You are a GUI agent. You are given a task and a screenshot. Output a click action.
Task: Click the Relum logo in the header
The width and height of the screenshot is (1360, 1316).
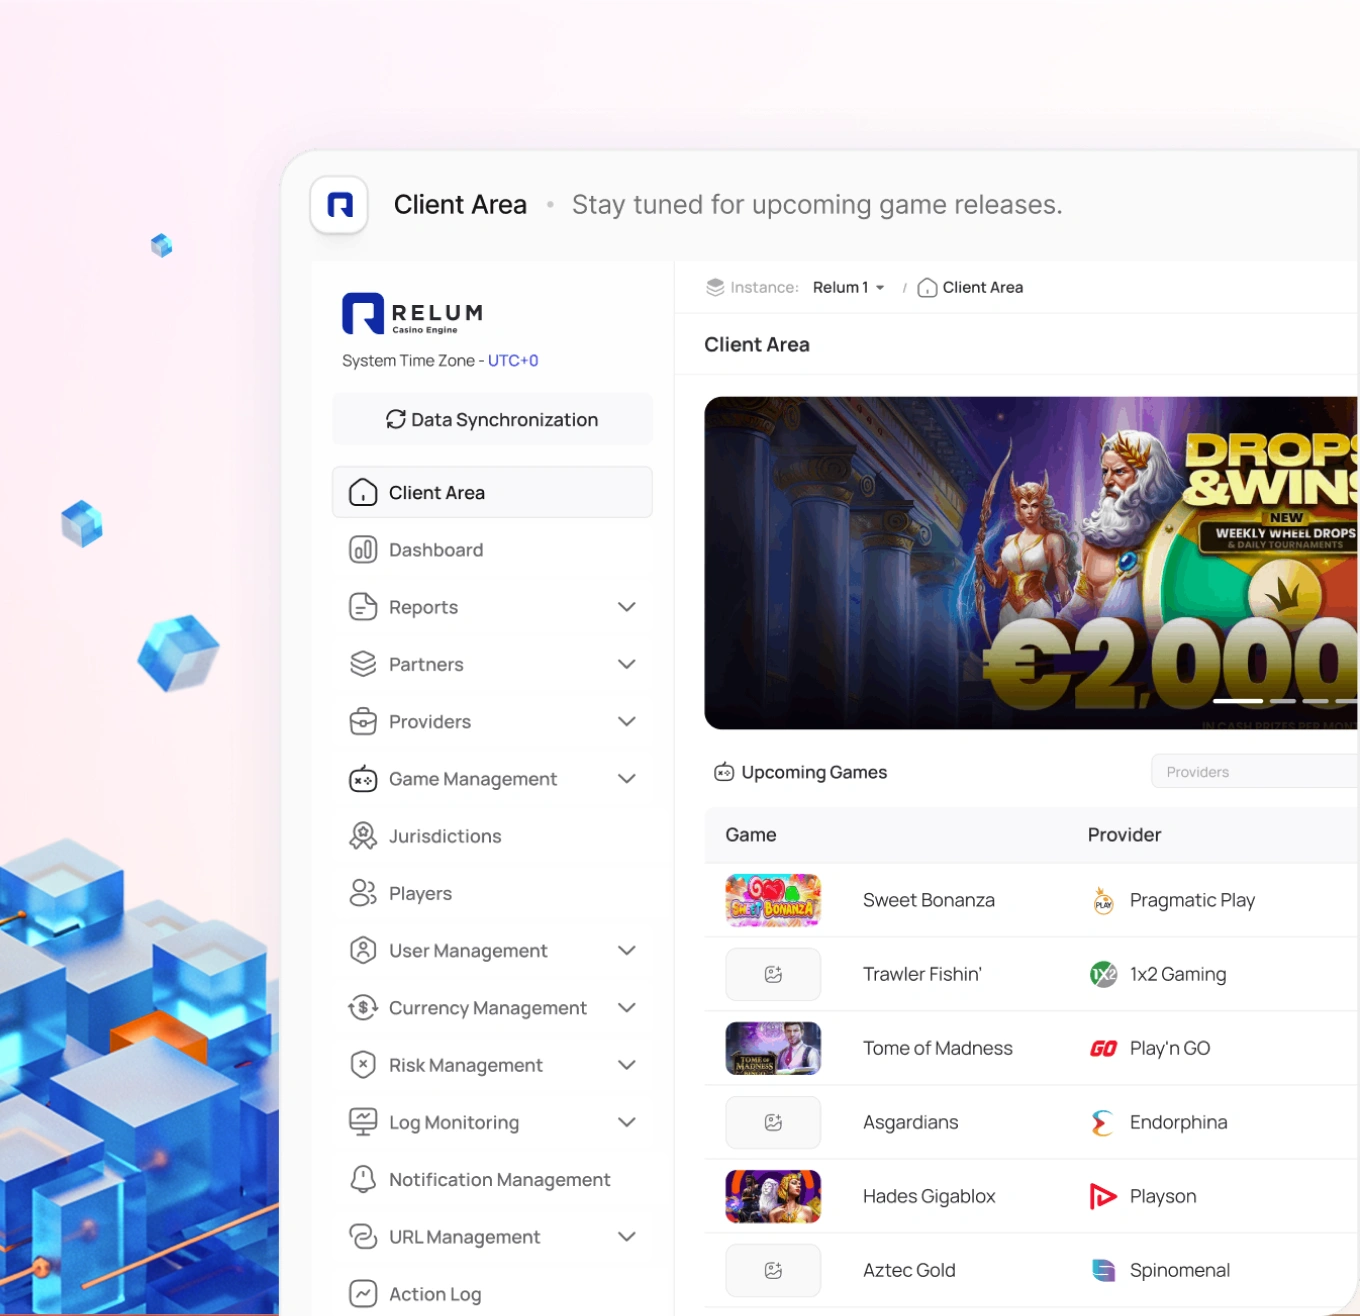339,205
